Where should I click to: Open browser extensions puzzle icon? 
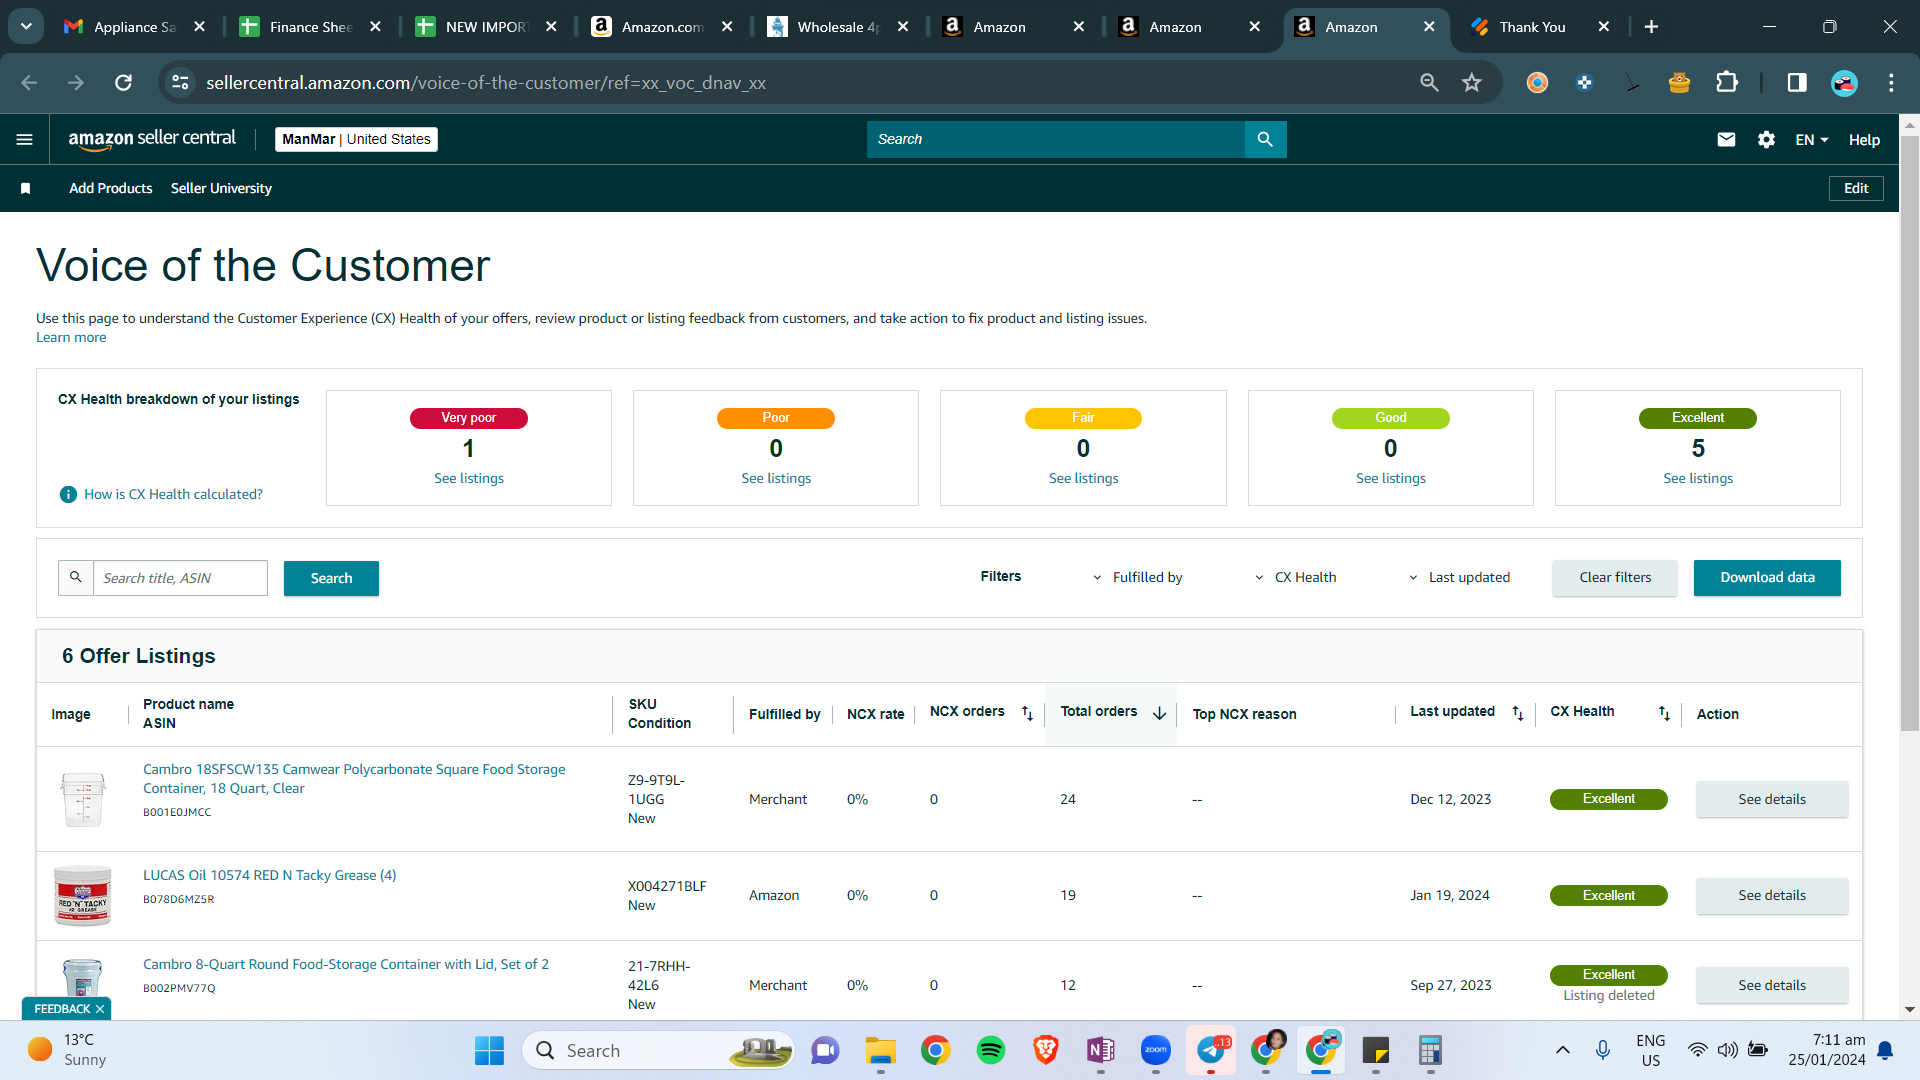coord(1727,83)
